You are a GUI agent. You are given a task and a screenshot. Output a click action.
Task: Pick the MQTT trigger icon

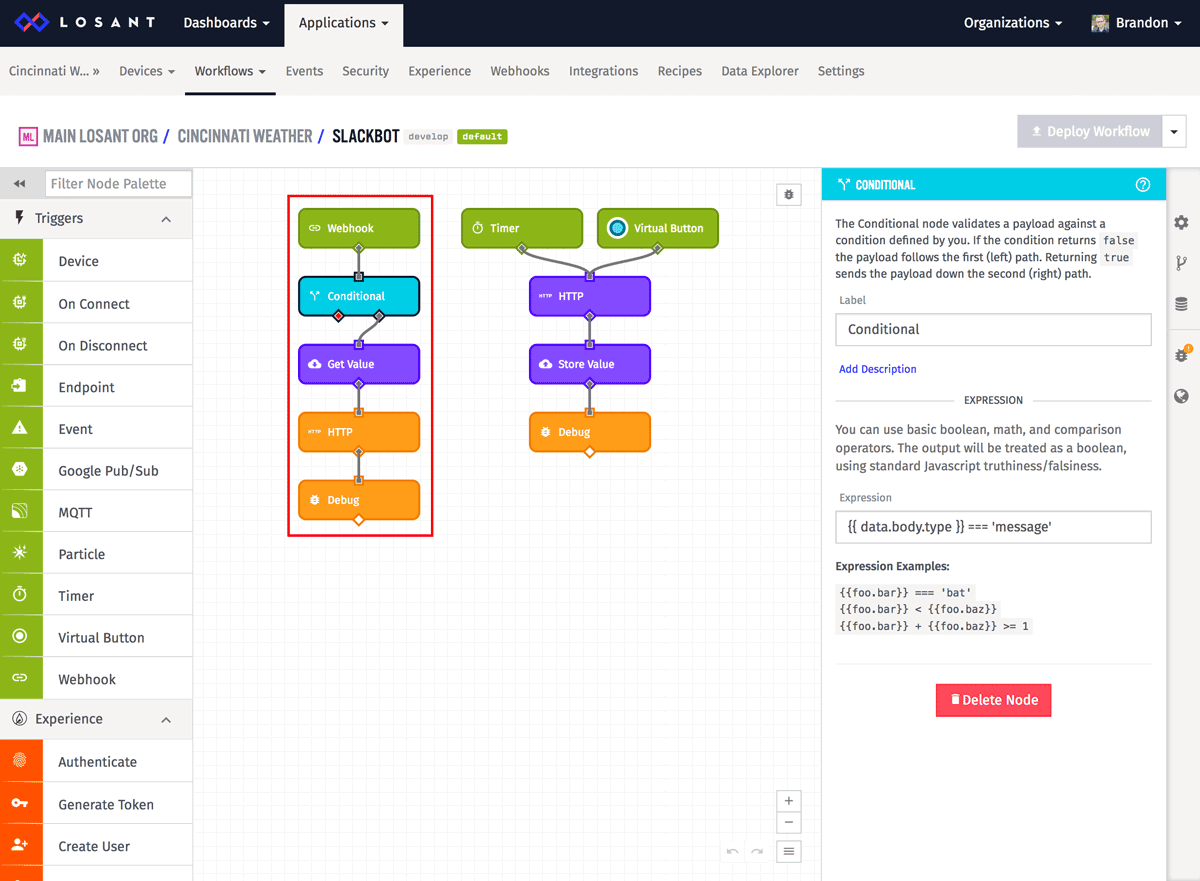pyautogui.click(x=20, y=512)
